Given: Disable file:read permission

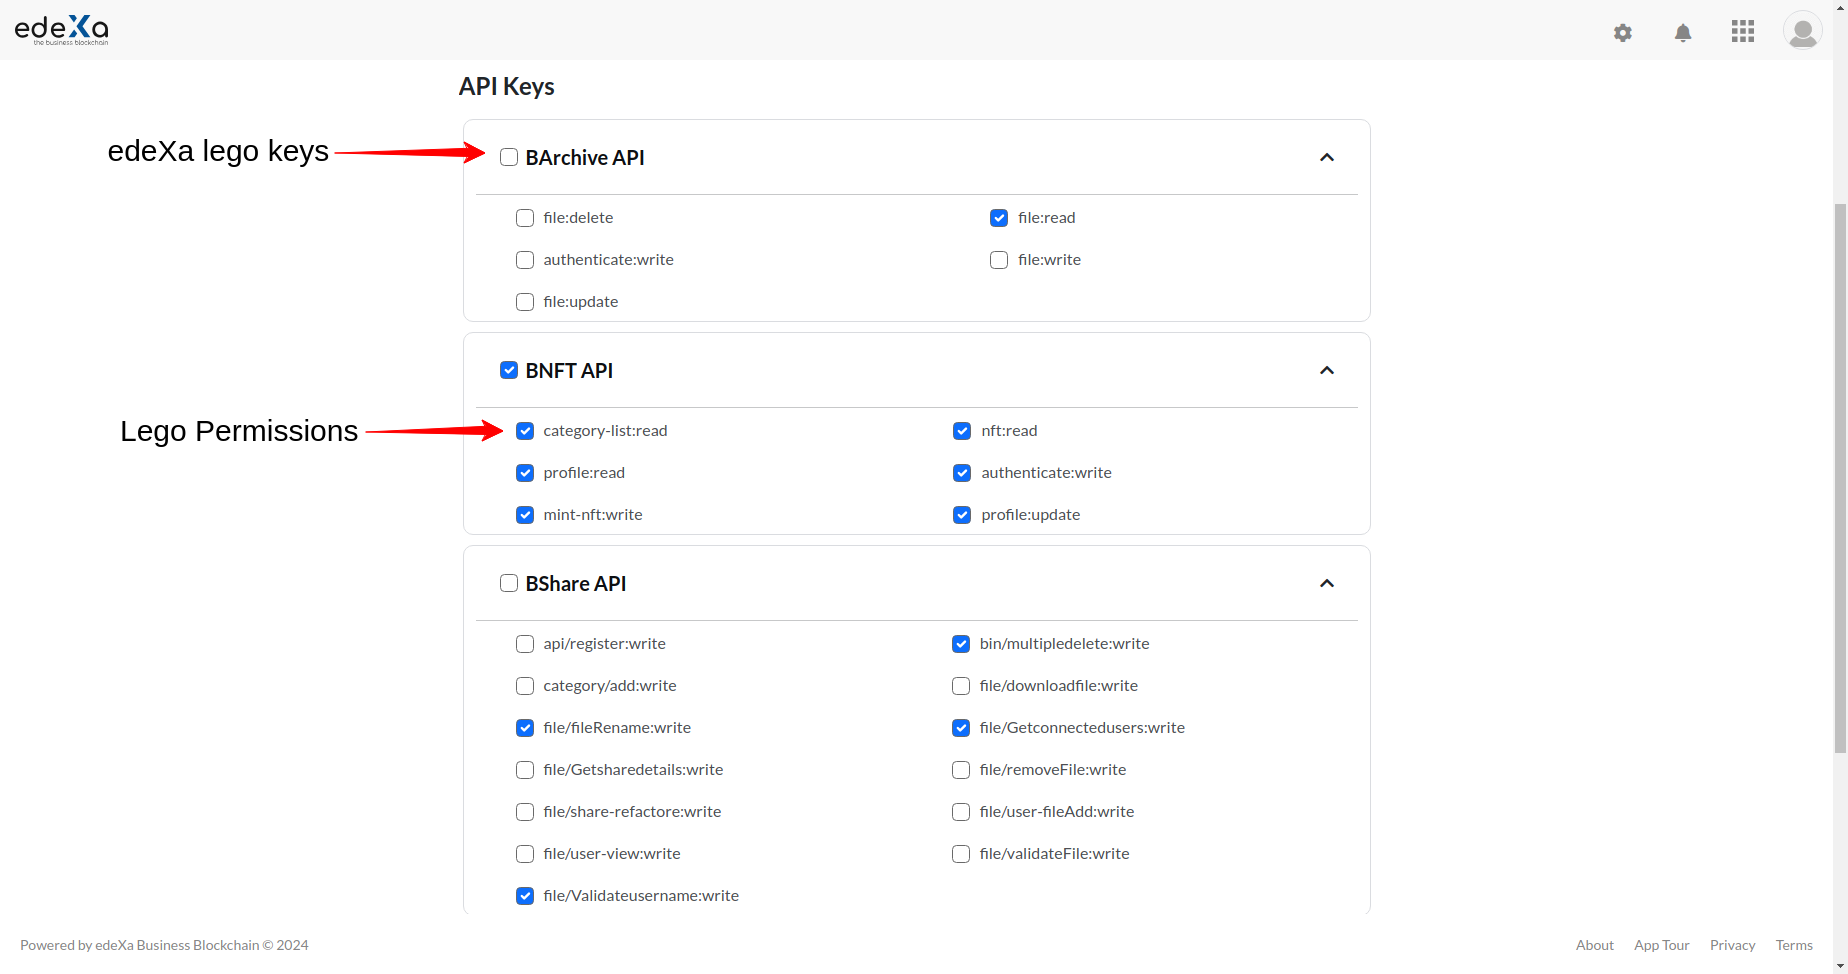Looking at the screenshot, I should tap(999, 218).
